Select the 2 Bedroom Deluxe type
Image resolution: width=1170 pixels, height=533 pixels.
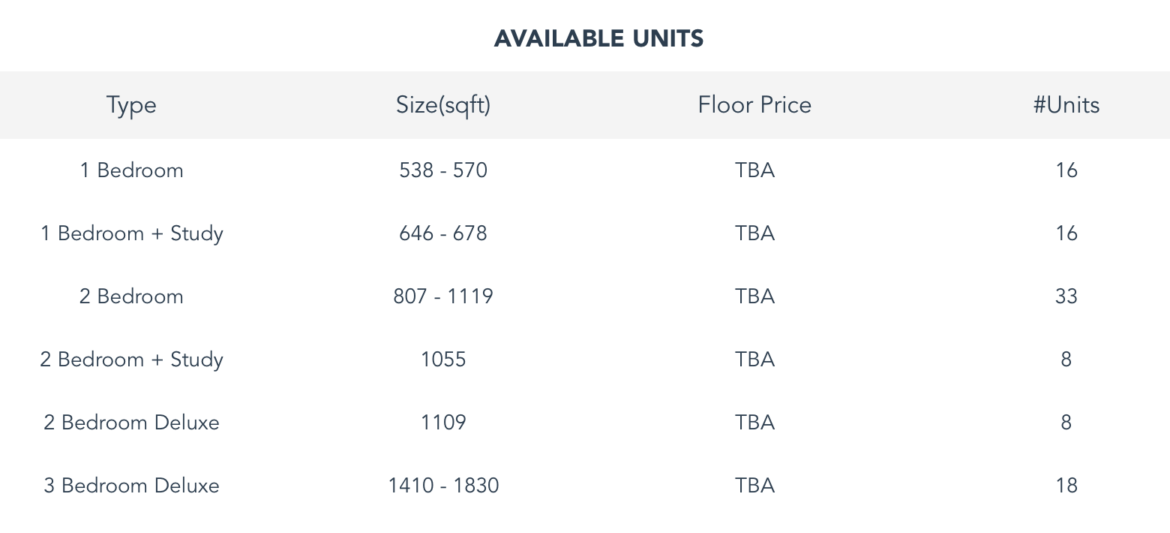[x=131, y=422]
